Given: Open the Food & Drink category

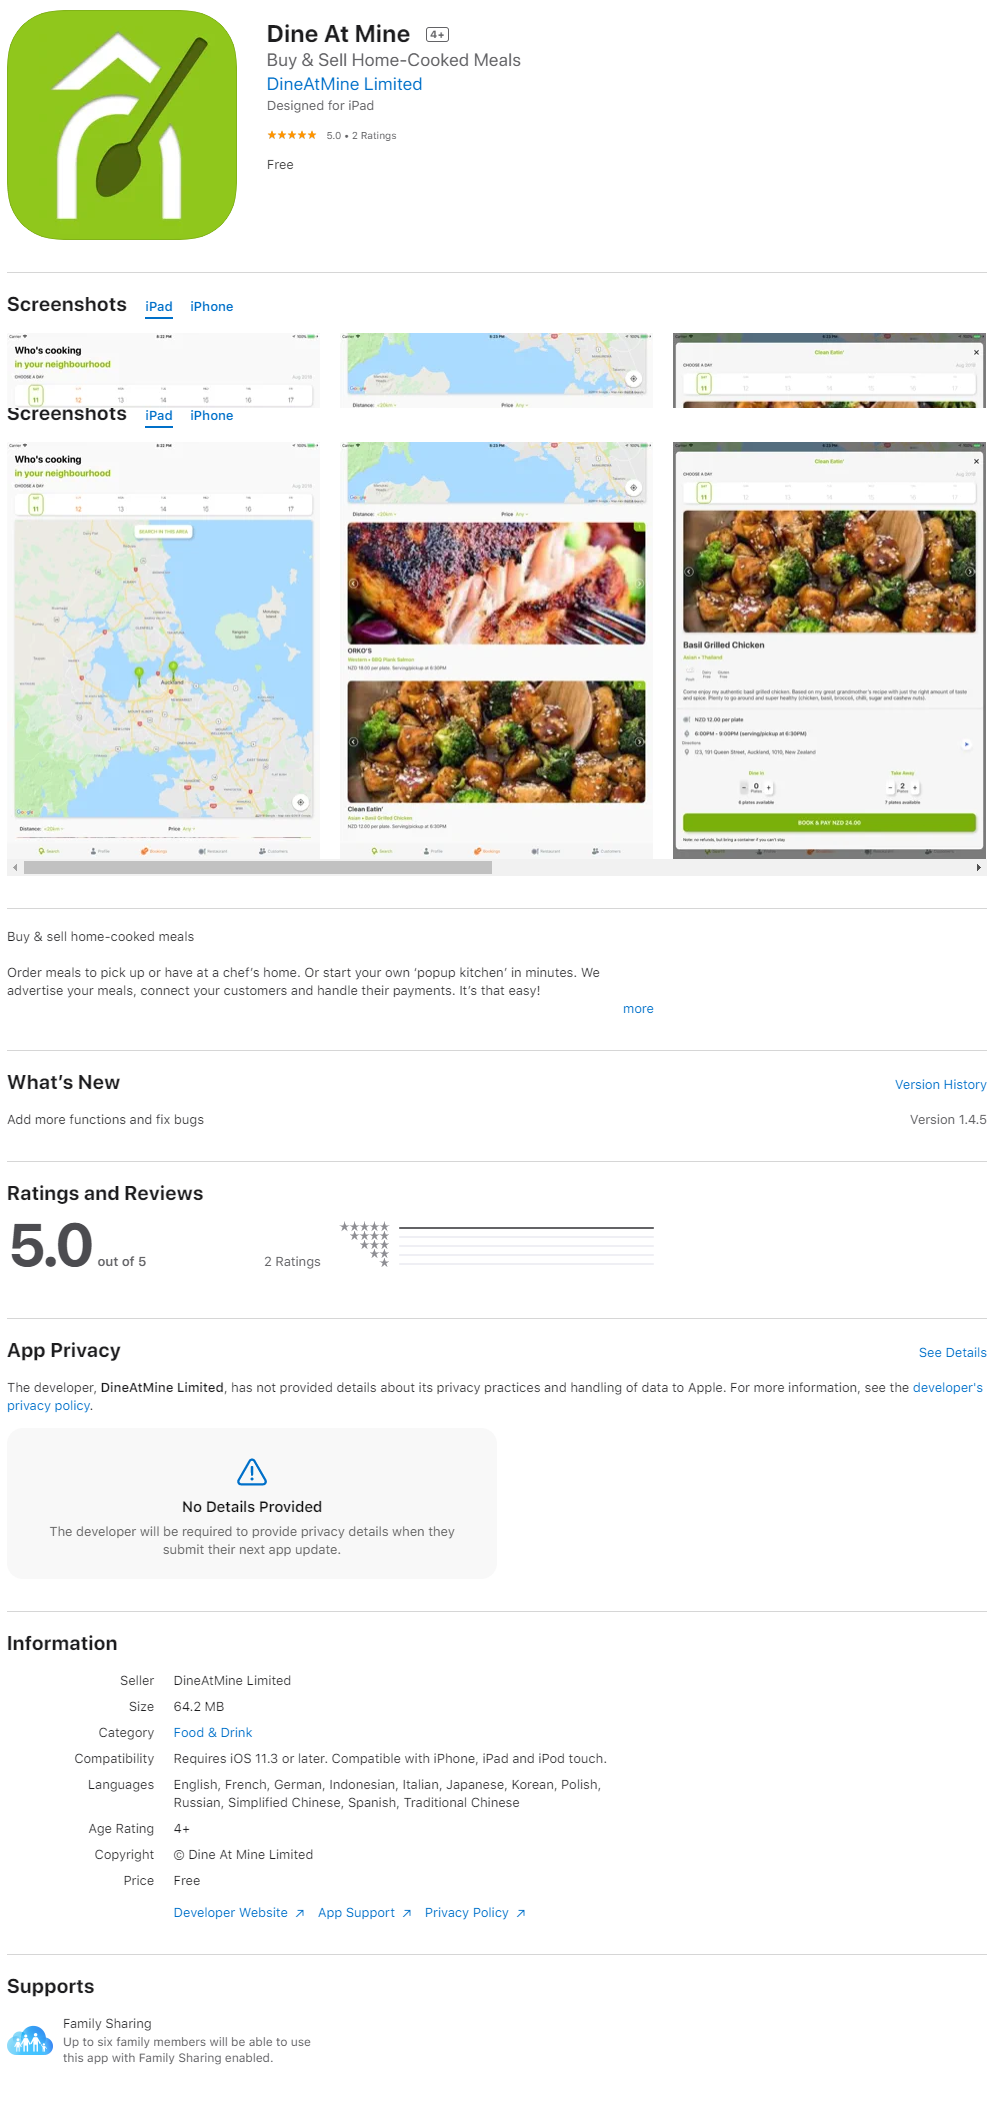Looking at the screenshot, I should tap(213, 1733).
